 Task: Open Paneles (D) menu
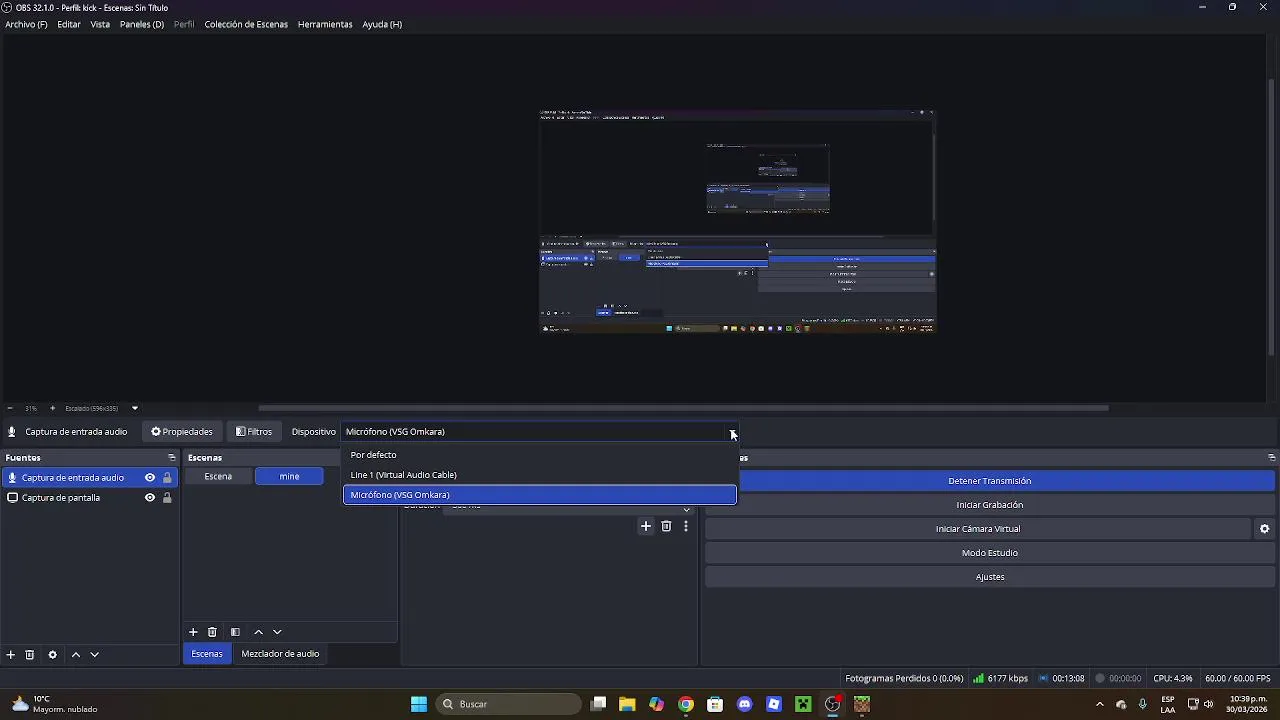point(142,24)
